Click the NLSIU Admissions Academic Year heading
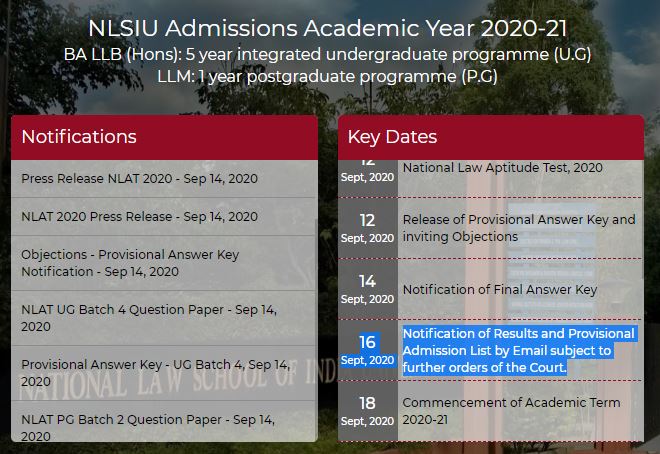660x454 pixels. [328, 27]
